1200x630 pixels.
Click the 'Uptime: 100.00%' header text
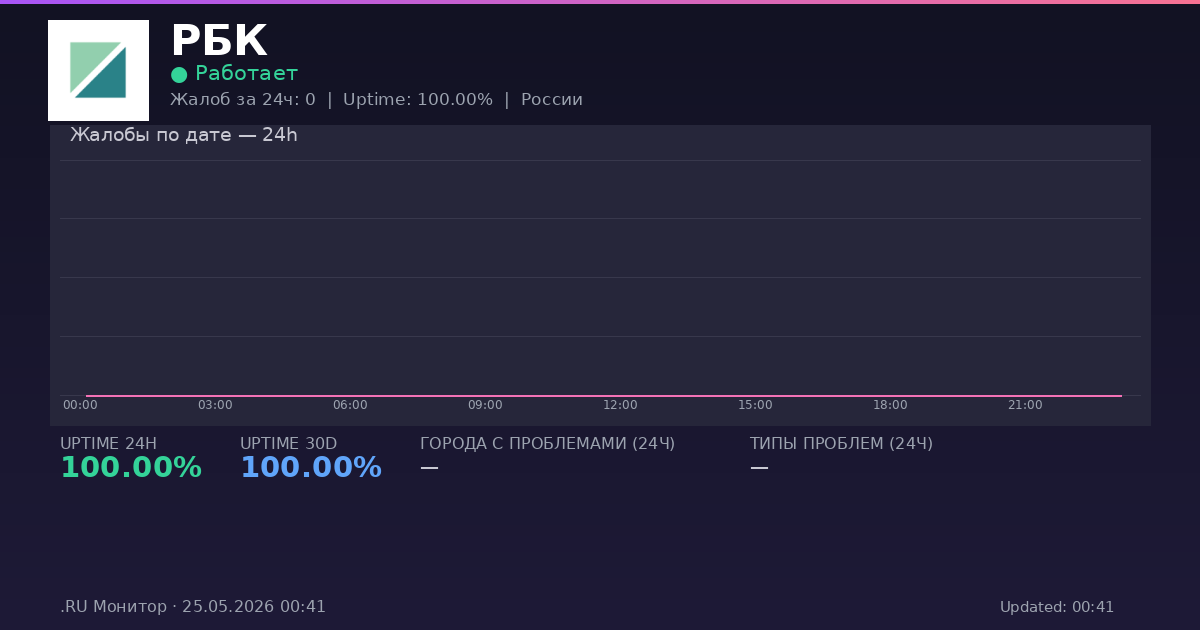418,100
